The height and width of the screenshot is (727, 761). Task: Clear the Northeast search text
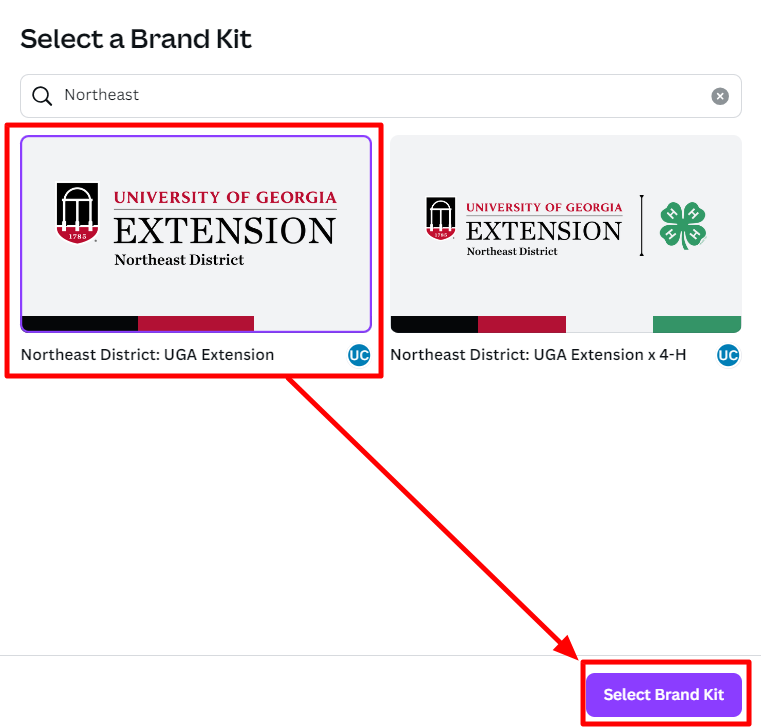(720, 96)
